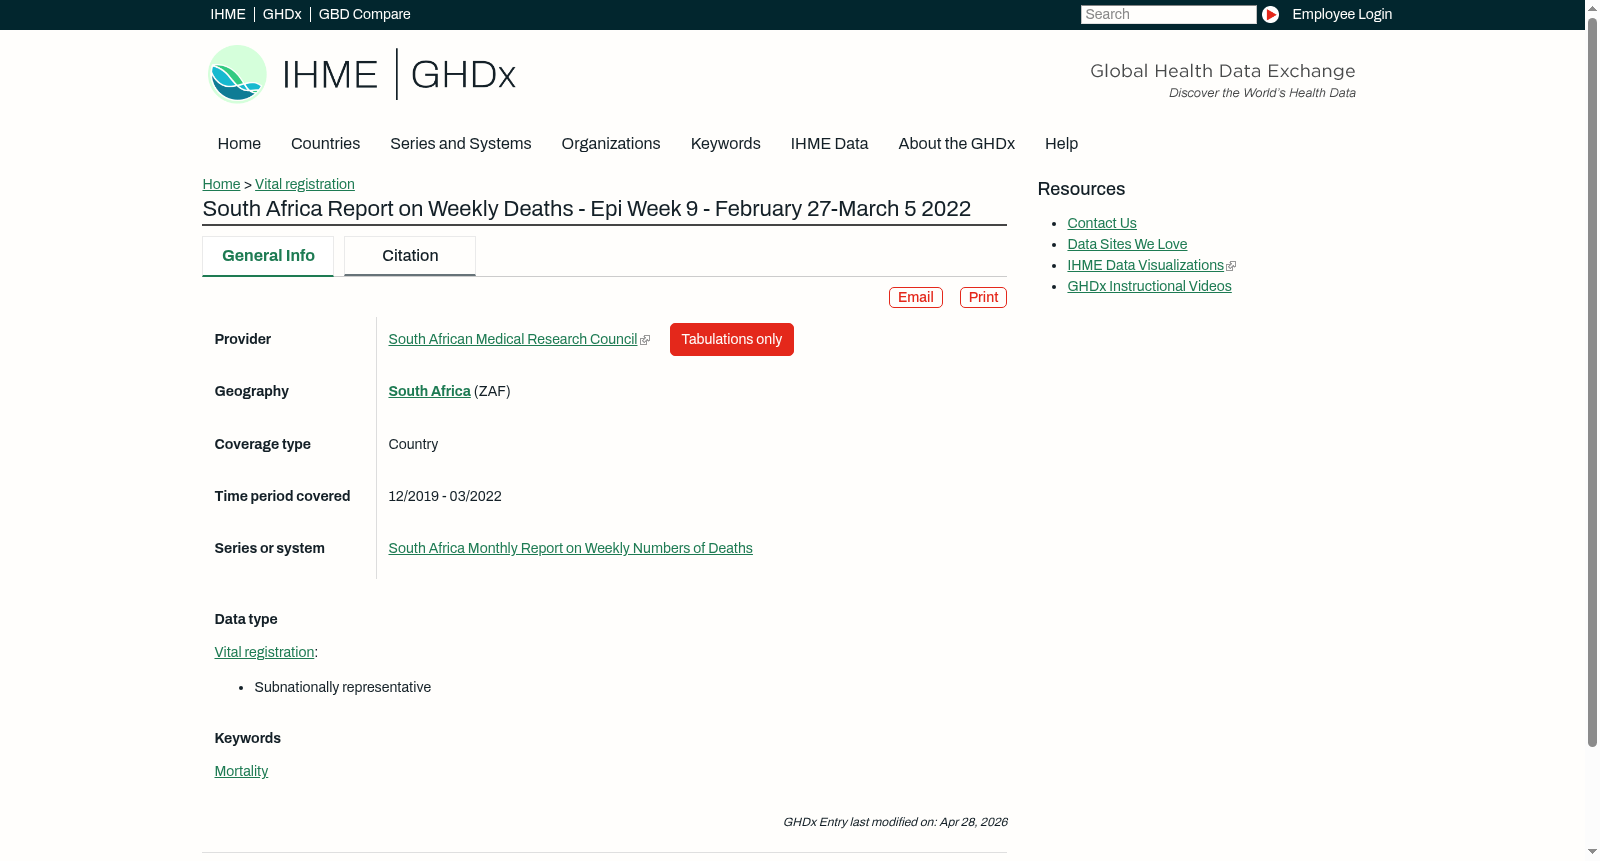Open GHDx Instructional Videos link
Viewport: 1600px width, 861px height.
[x=1149, y=286]
